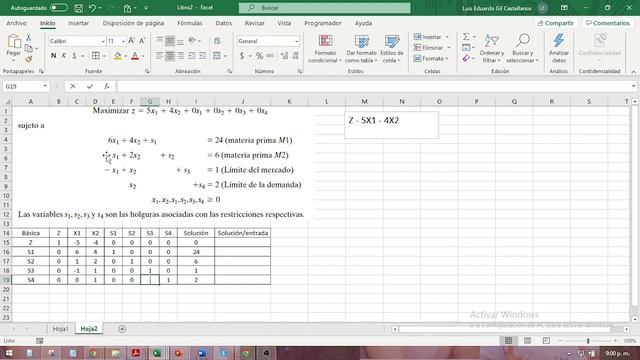Click the Comentarios button
This screenshot has width=640, height=360.
[x=608, y=23]
